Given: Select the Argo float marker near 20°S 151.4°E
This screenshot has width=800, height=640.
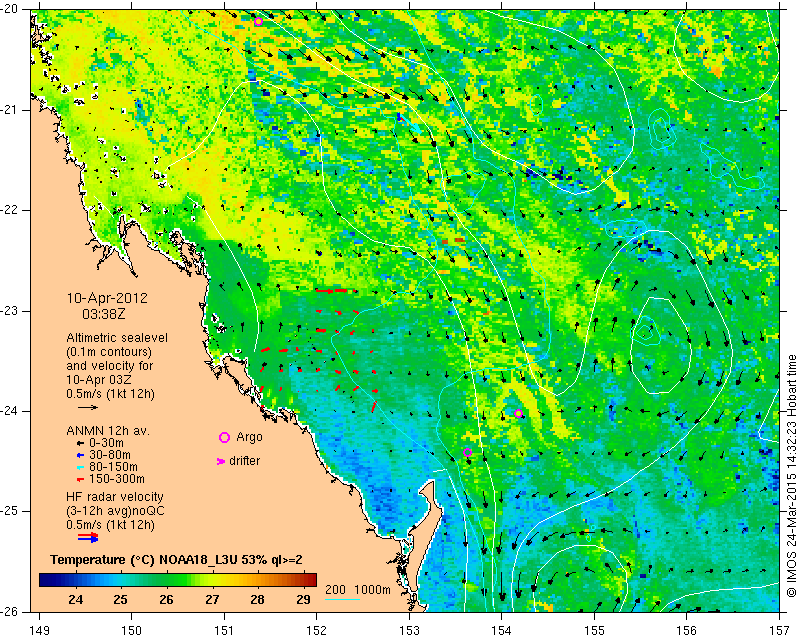Looking at the screenshot, I should click(258, 21).
